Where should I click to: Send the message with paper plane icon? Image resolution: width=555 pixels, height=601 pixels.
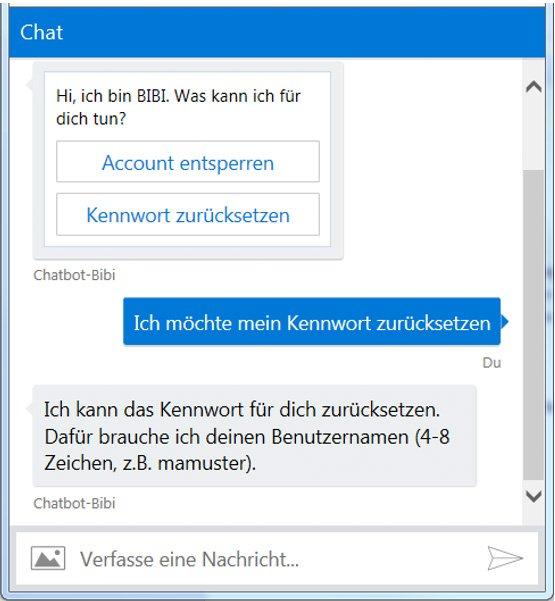[505, 558]
